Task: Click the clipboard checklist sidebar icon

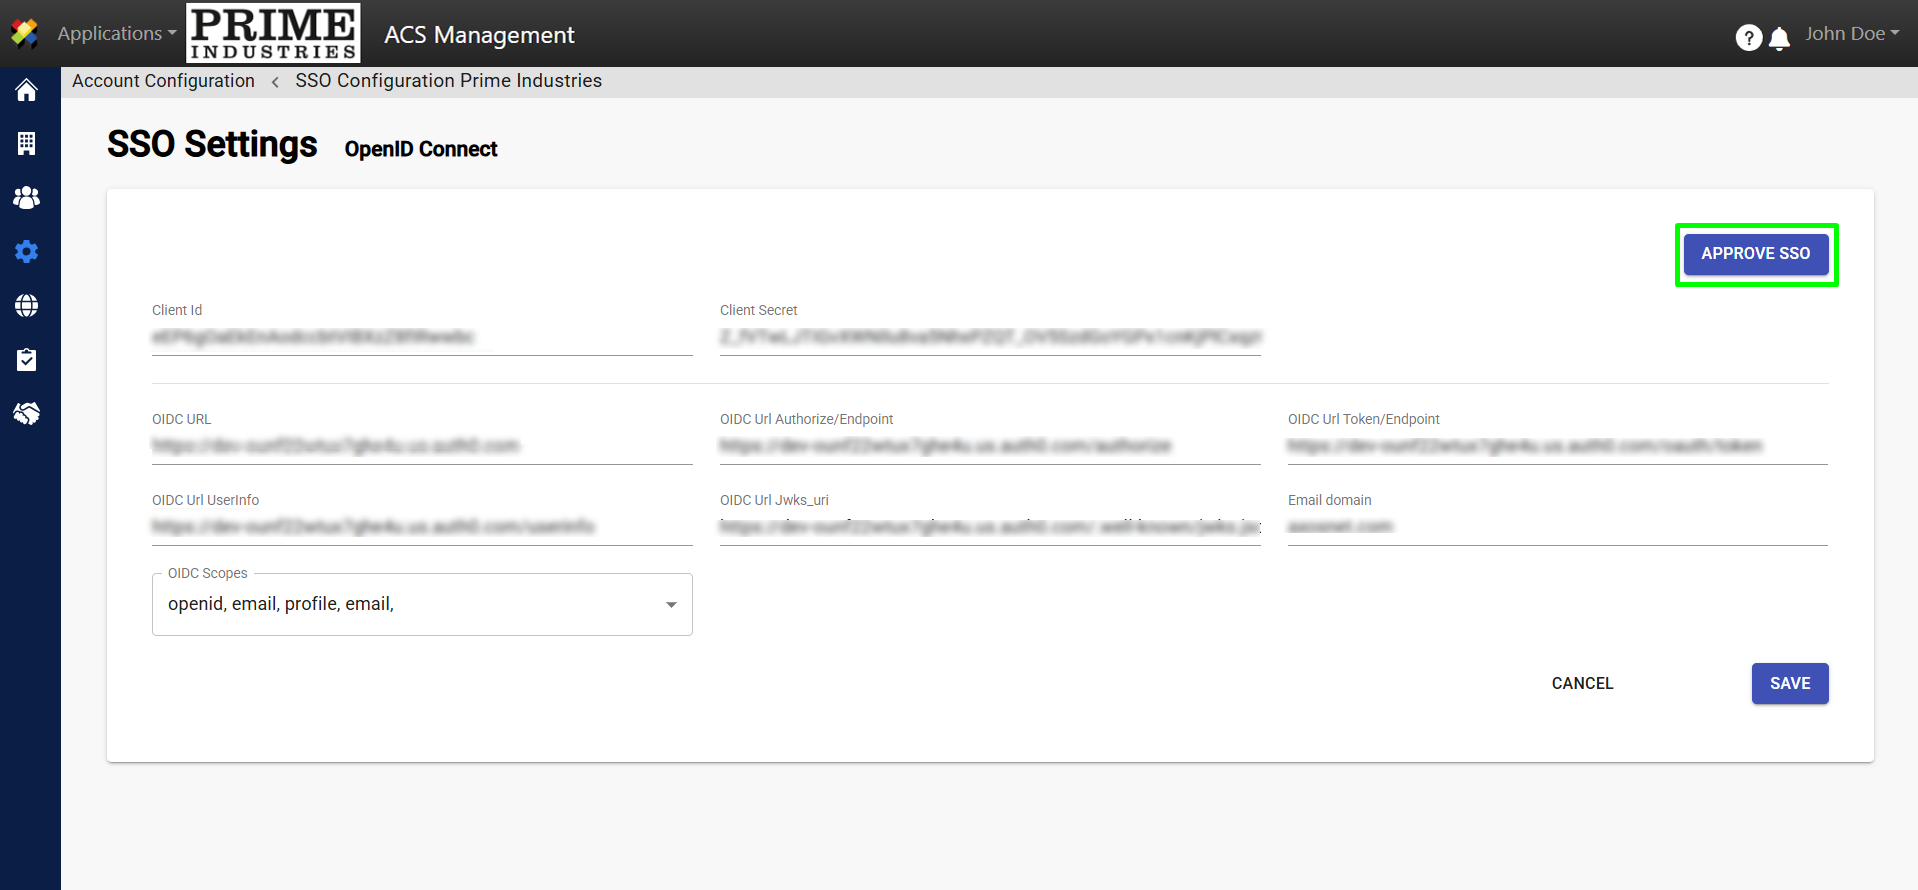Action: click(x=27, y=360)
